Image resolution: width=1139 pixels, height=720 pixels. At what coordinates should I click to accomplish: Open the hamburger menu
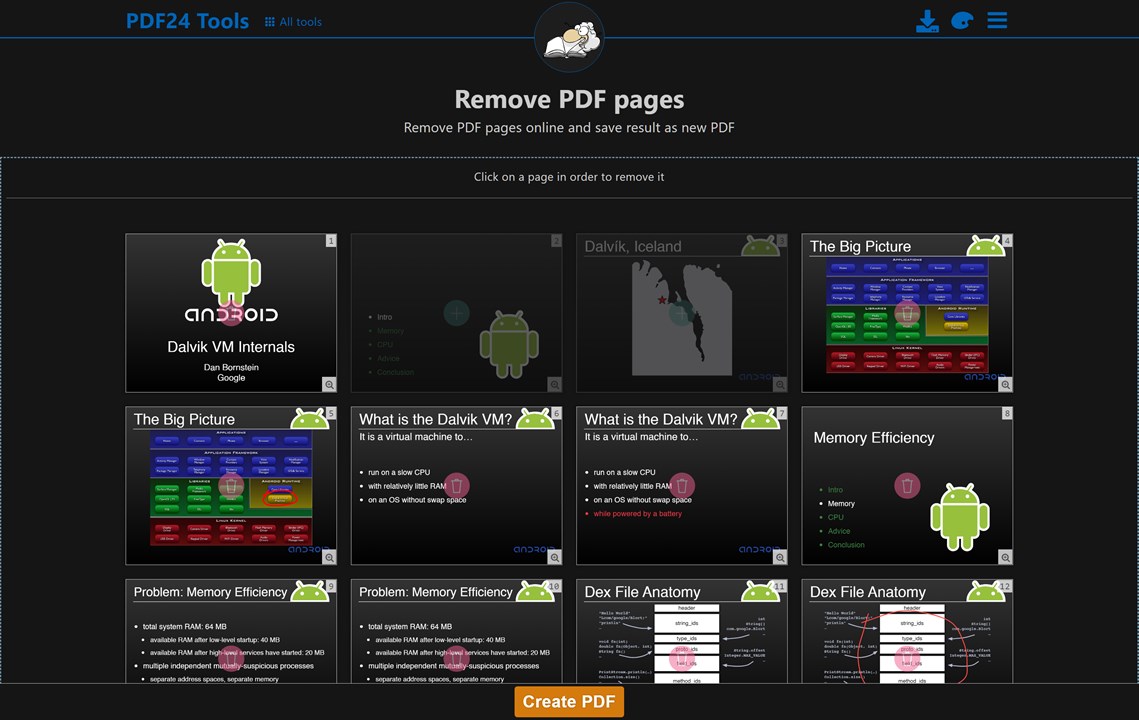point(997,20)
